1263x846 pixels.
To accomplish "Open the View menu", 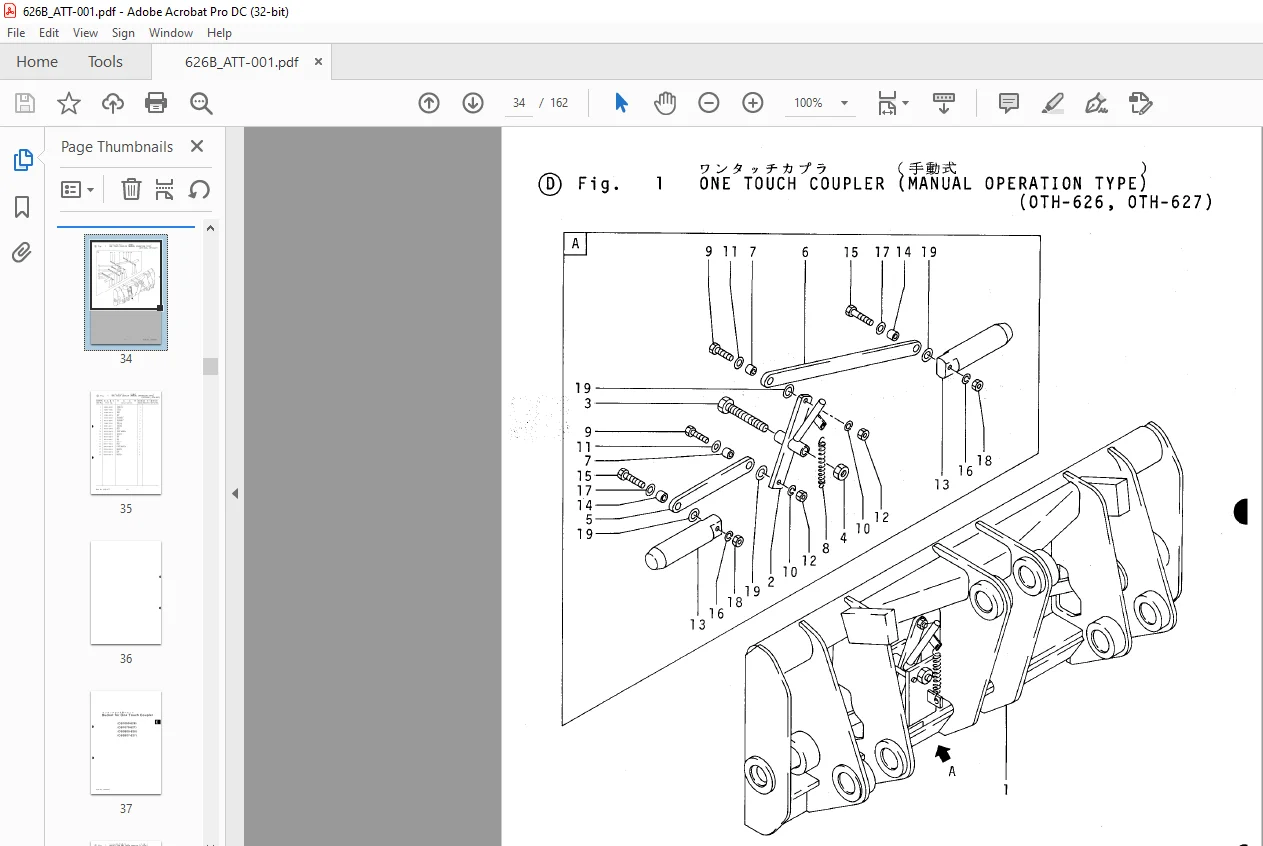I will click(86, 33).
